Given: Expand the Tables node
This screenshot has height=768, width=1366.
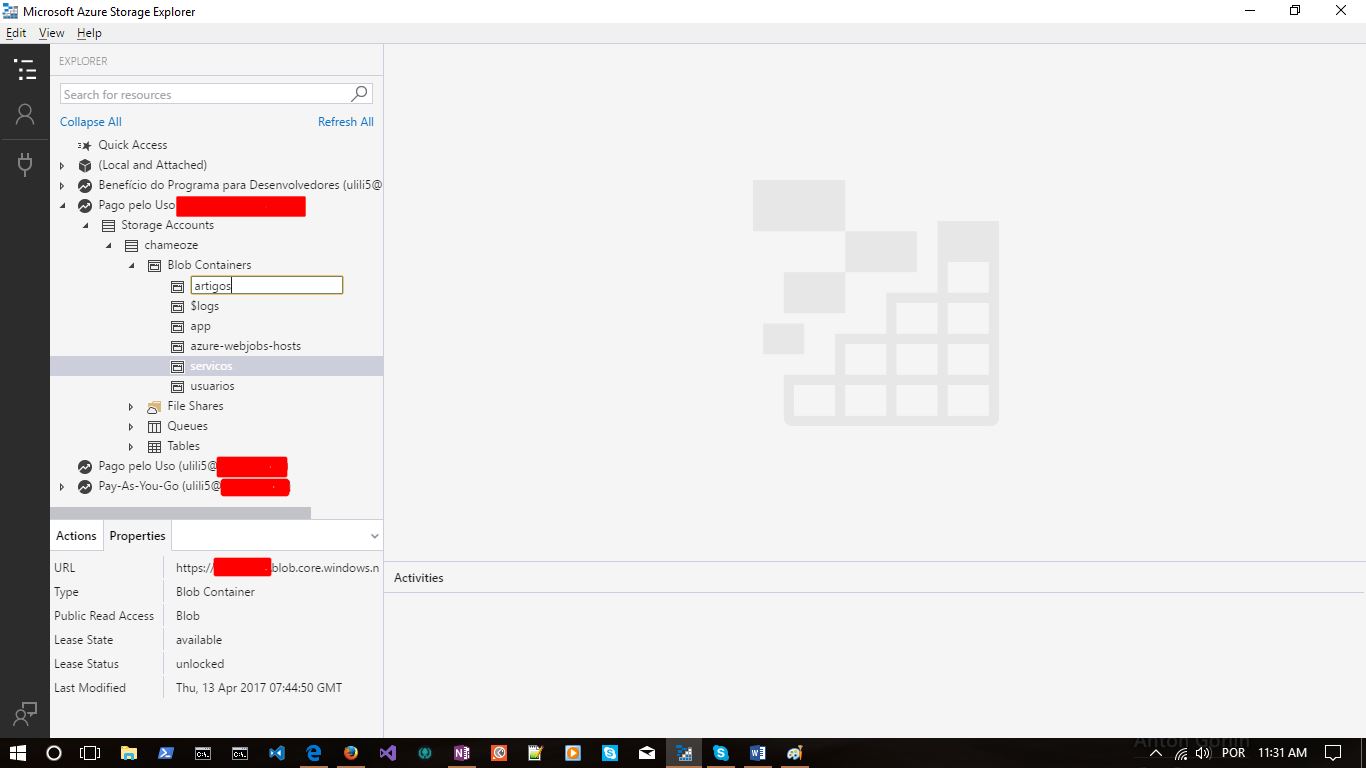Looking at the screenshot, I should [131, 446].
